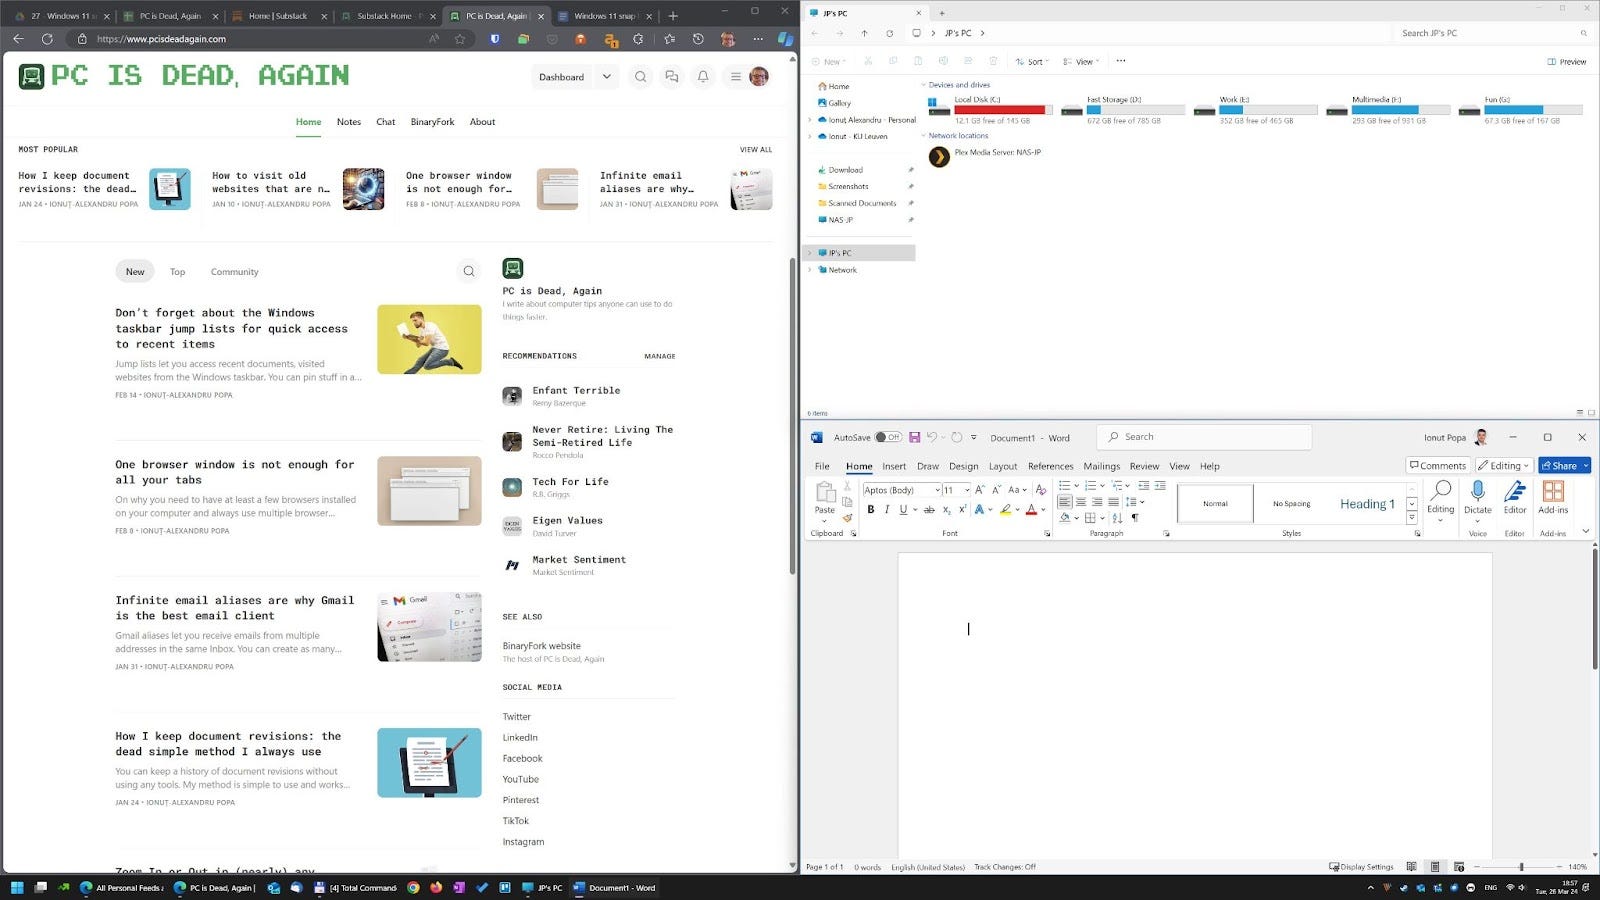Show paragraph marks with pilcrow icon
This screenshot has height=900, width=1600.
(x=1134, y=518)
